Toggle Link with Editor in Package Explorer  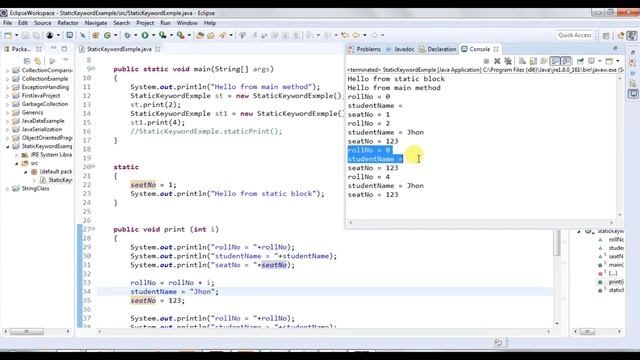click(x=38, y=61)
